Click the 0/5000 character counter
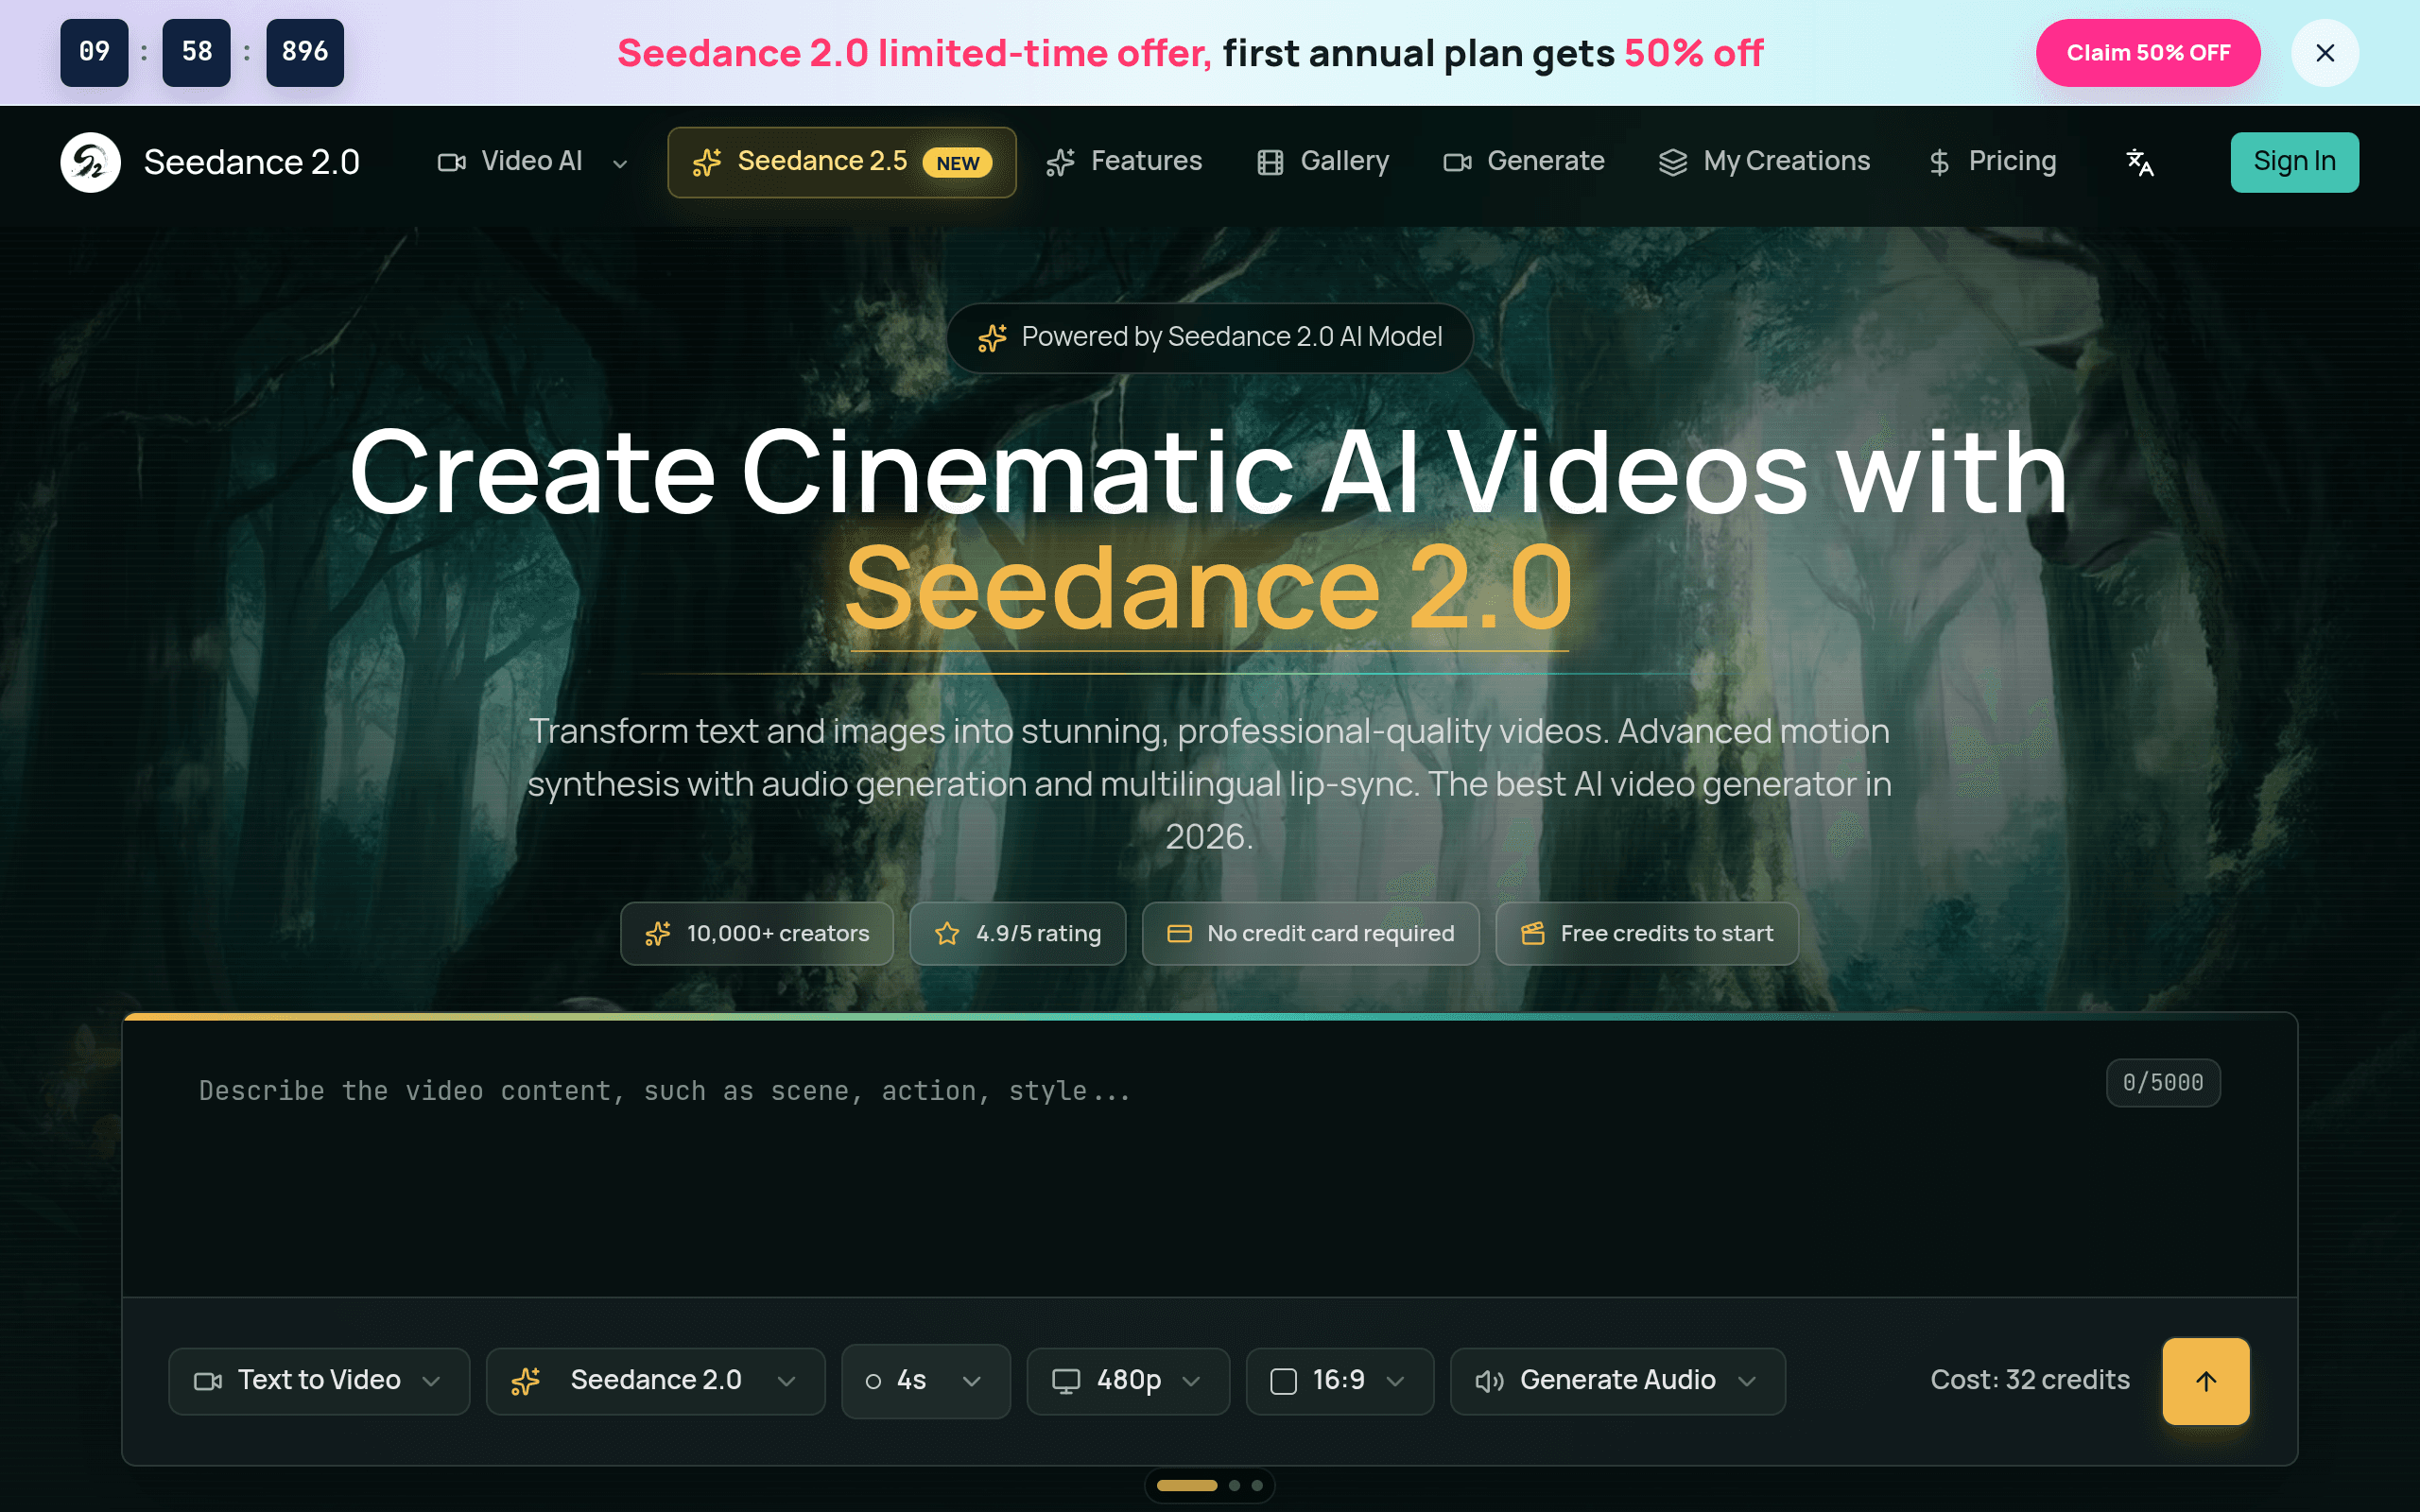This screenshot has height=1512, width=2420. [2163, 1083]
